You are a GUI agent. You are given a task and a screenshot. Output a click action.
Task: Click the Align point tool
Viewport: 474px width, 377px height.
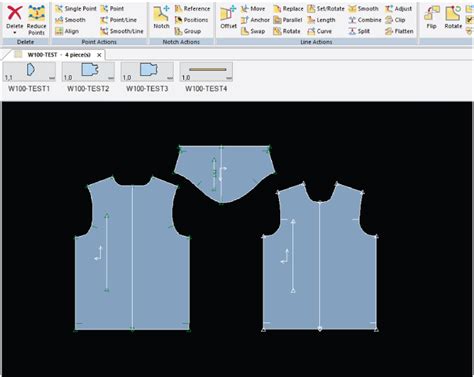(x=67, y=31)
